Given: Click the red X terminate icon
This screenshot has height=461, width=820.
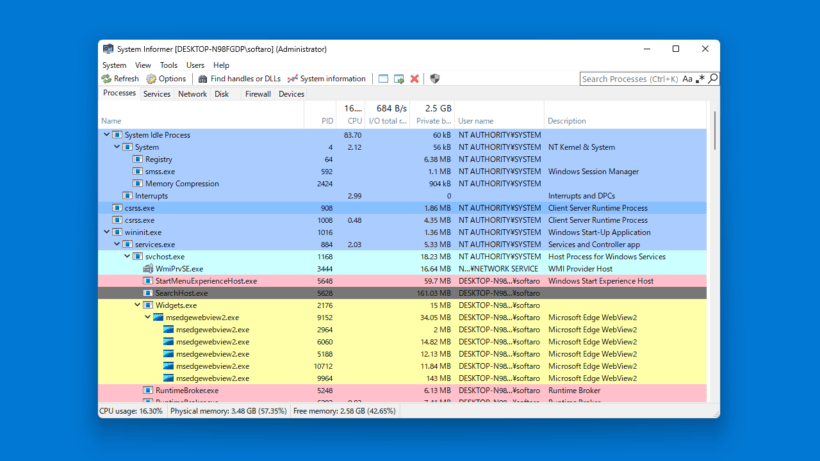Looking at the screenshot, I should tap(415, 78).
